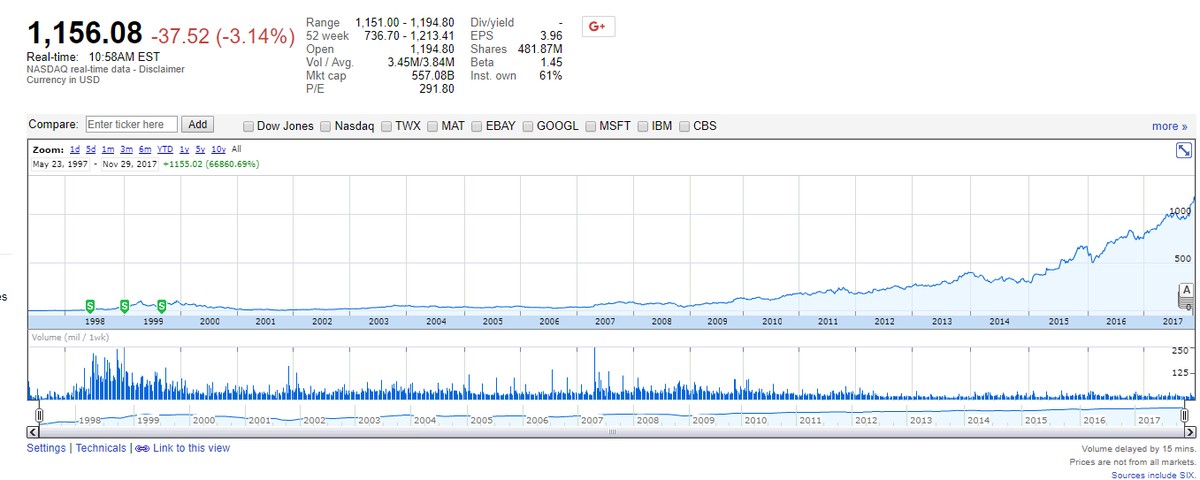Screen dimensions: 1200x480
Task: Click the right scroll arrow of the timeline
Action: pos(1188,432)
